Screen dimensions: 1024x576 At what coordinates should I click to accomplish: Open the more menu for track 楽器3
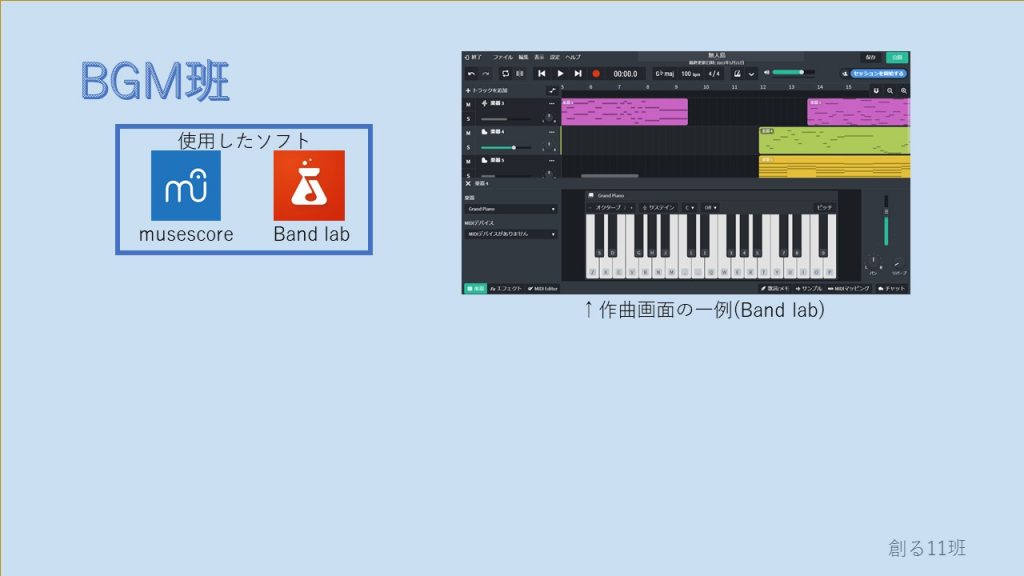(552, 104)
